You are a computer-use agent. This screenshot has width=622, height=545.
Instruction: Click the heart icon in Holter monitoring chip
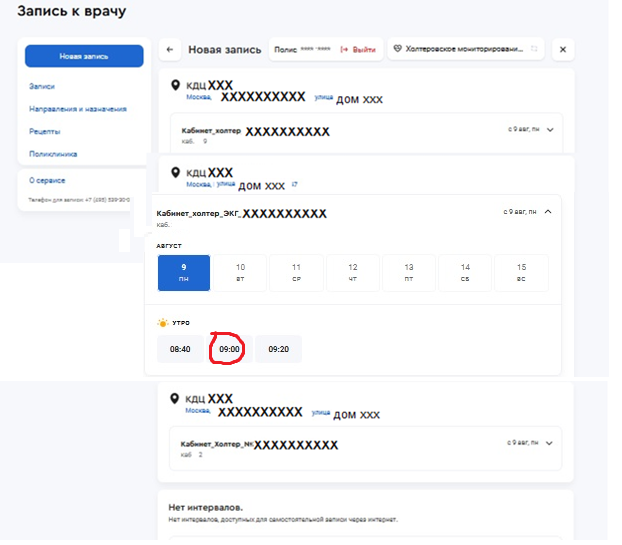point(397,49)
